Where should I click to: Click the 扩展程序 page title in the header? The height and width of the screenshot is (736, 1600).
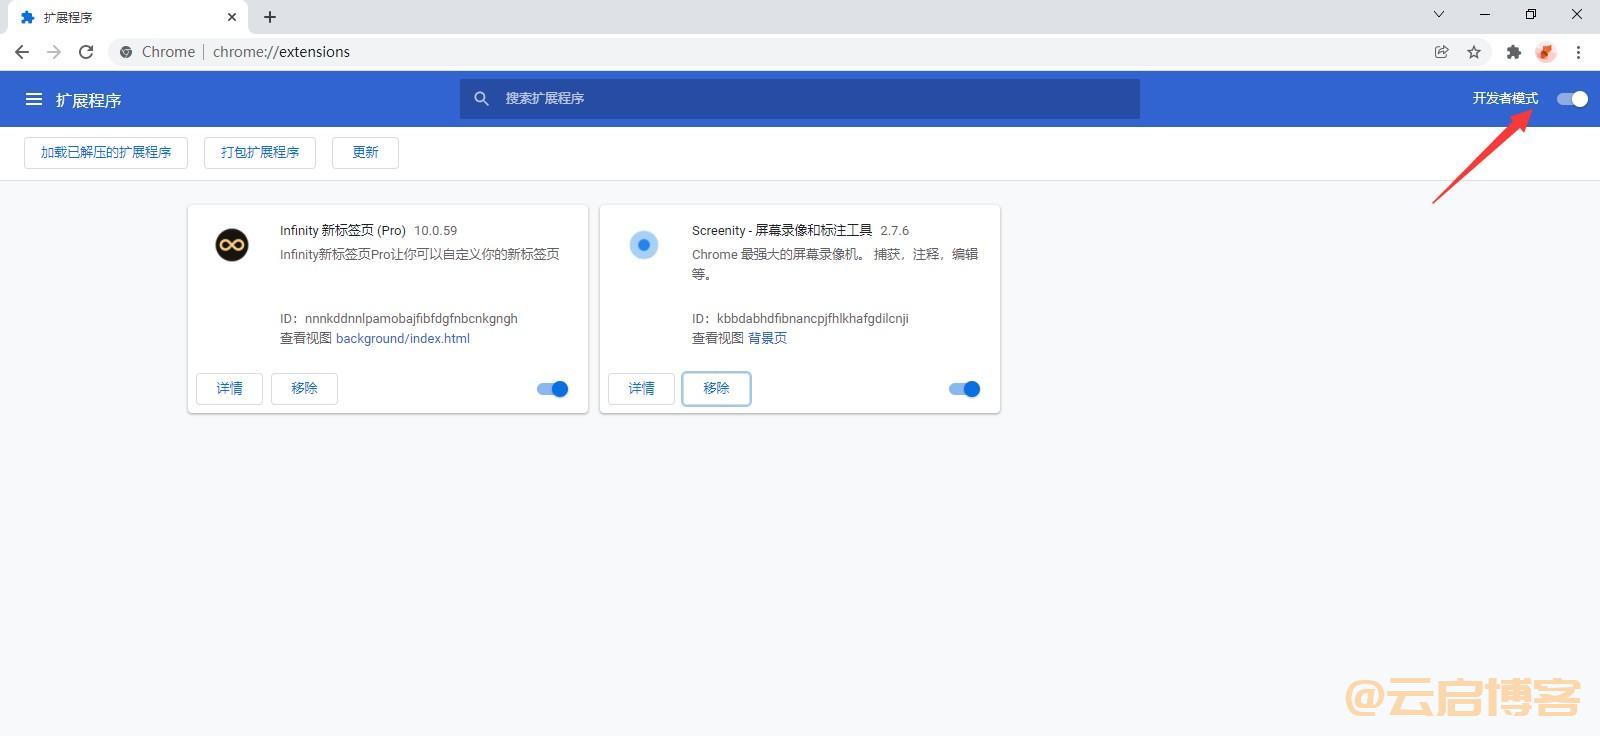[x=88, y=100]
